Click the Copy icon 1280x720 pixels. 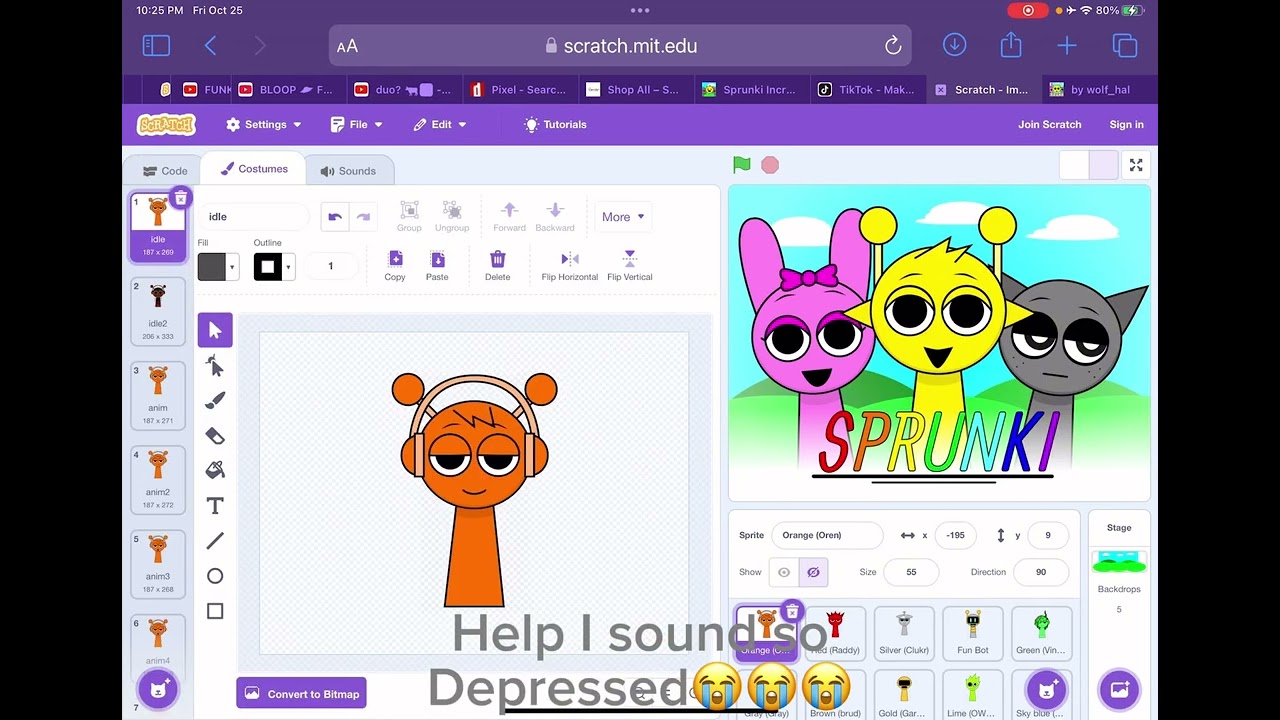[395, 265]
